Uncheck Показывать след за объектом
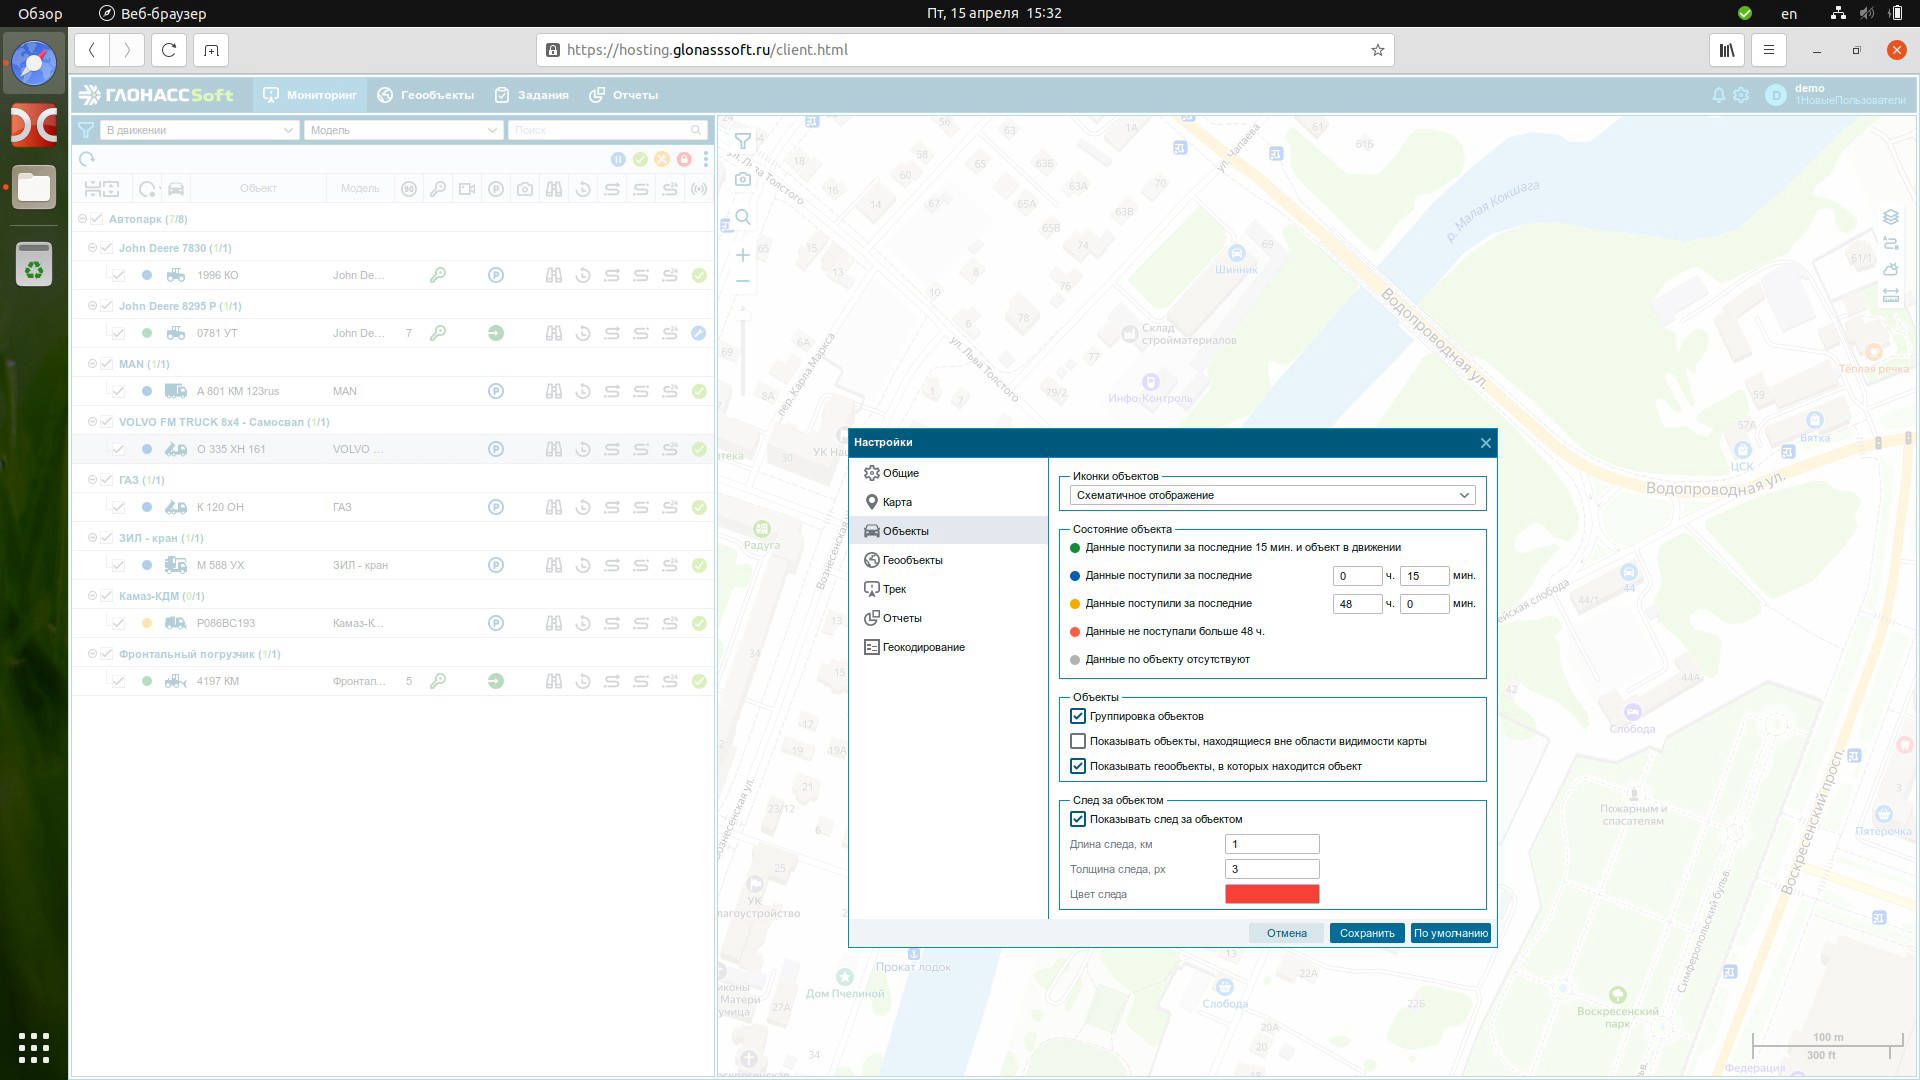 coord(1077,819)
